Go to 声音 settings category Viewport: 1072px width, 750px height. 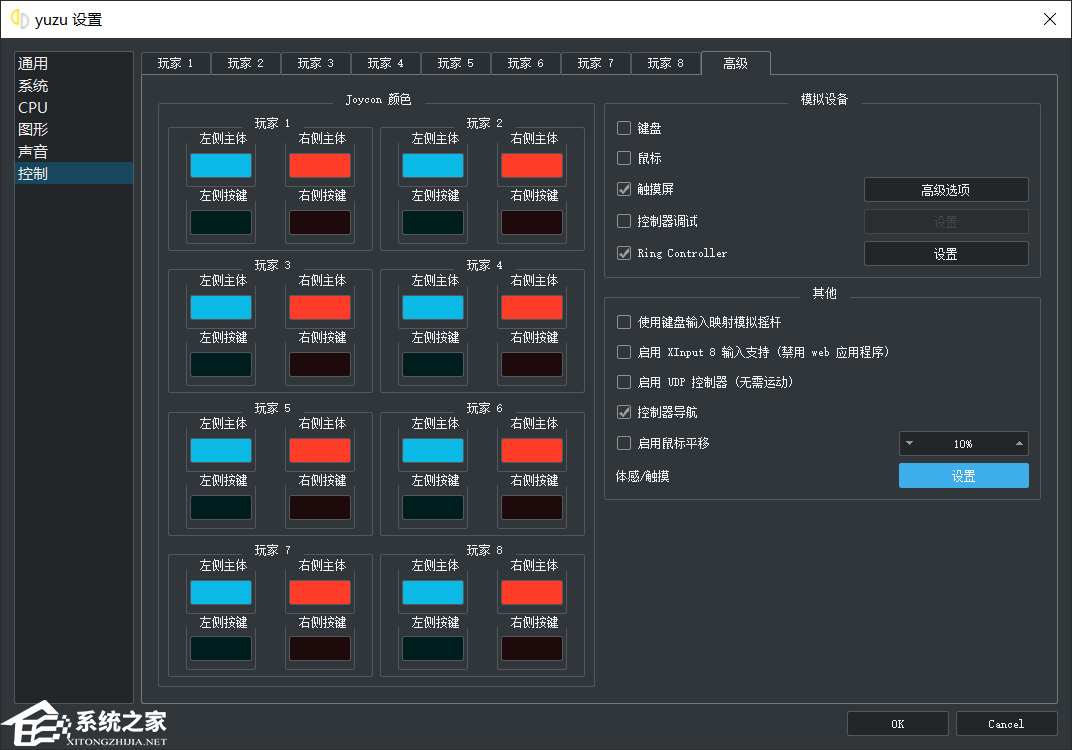[33, 151]
